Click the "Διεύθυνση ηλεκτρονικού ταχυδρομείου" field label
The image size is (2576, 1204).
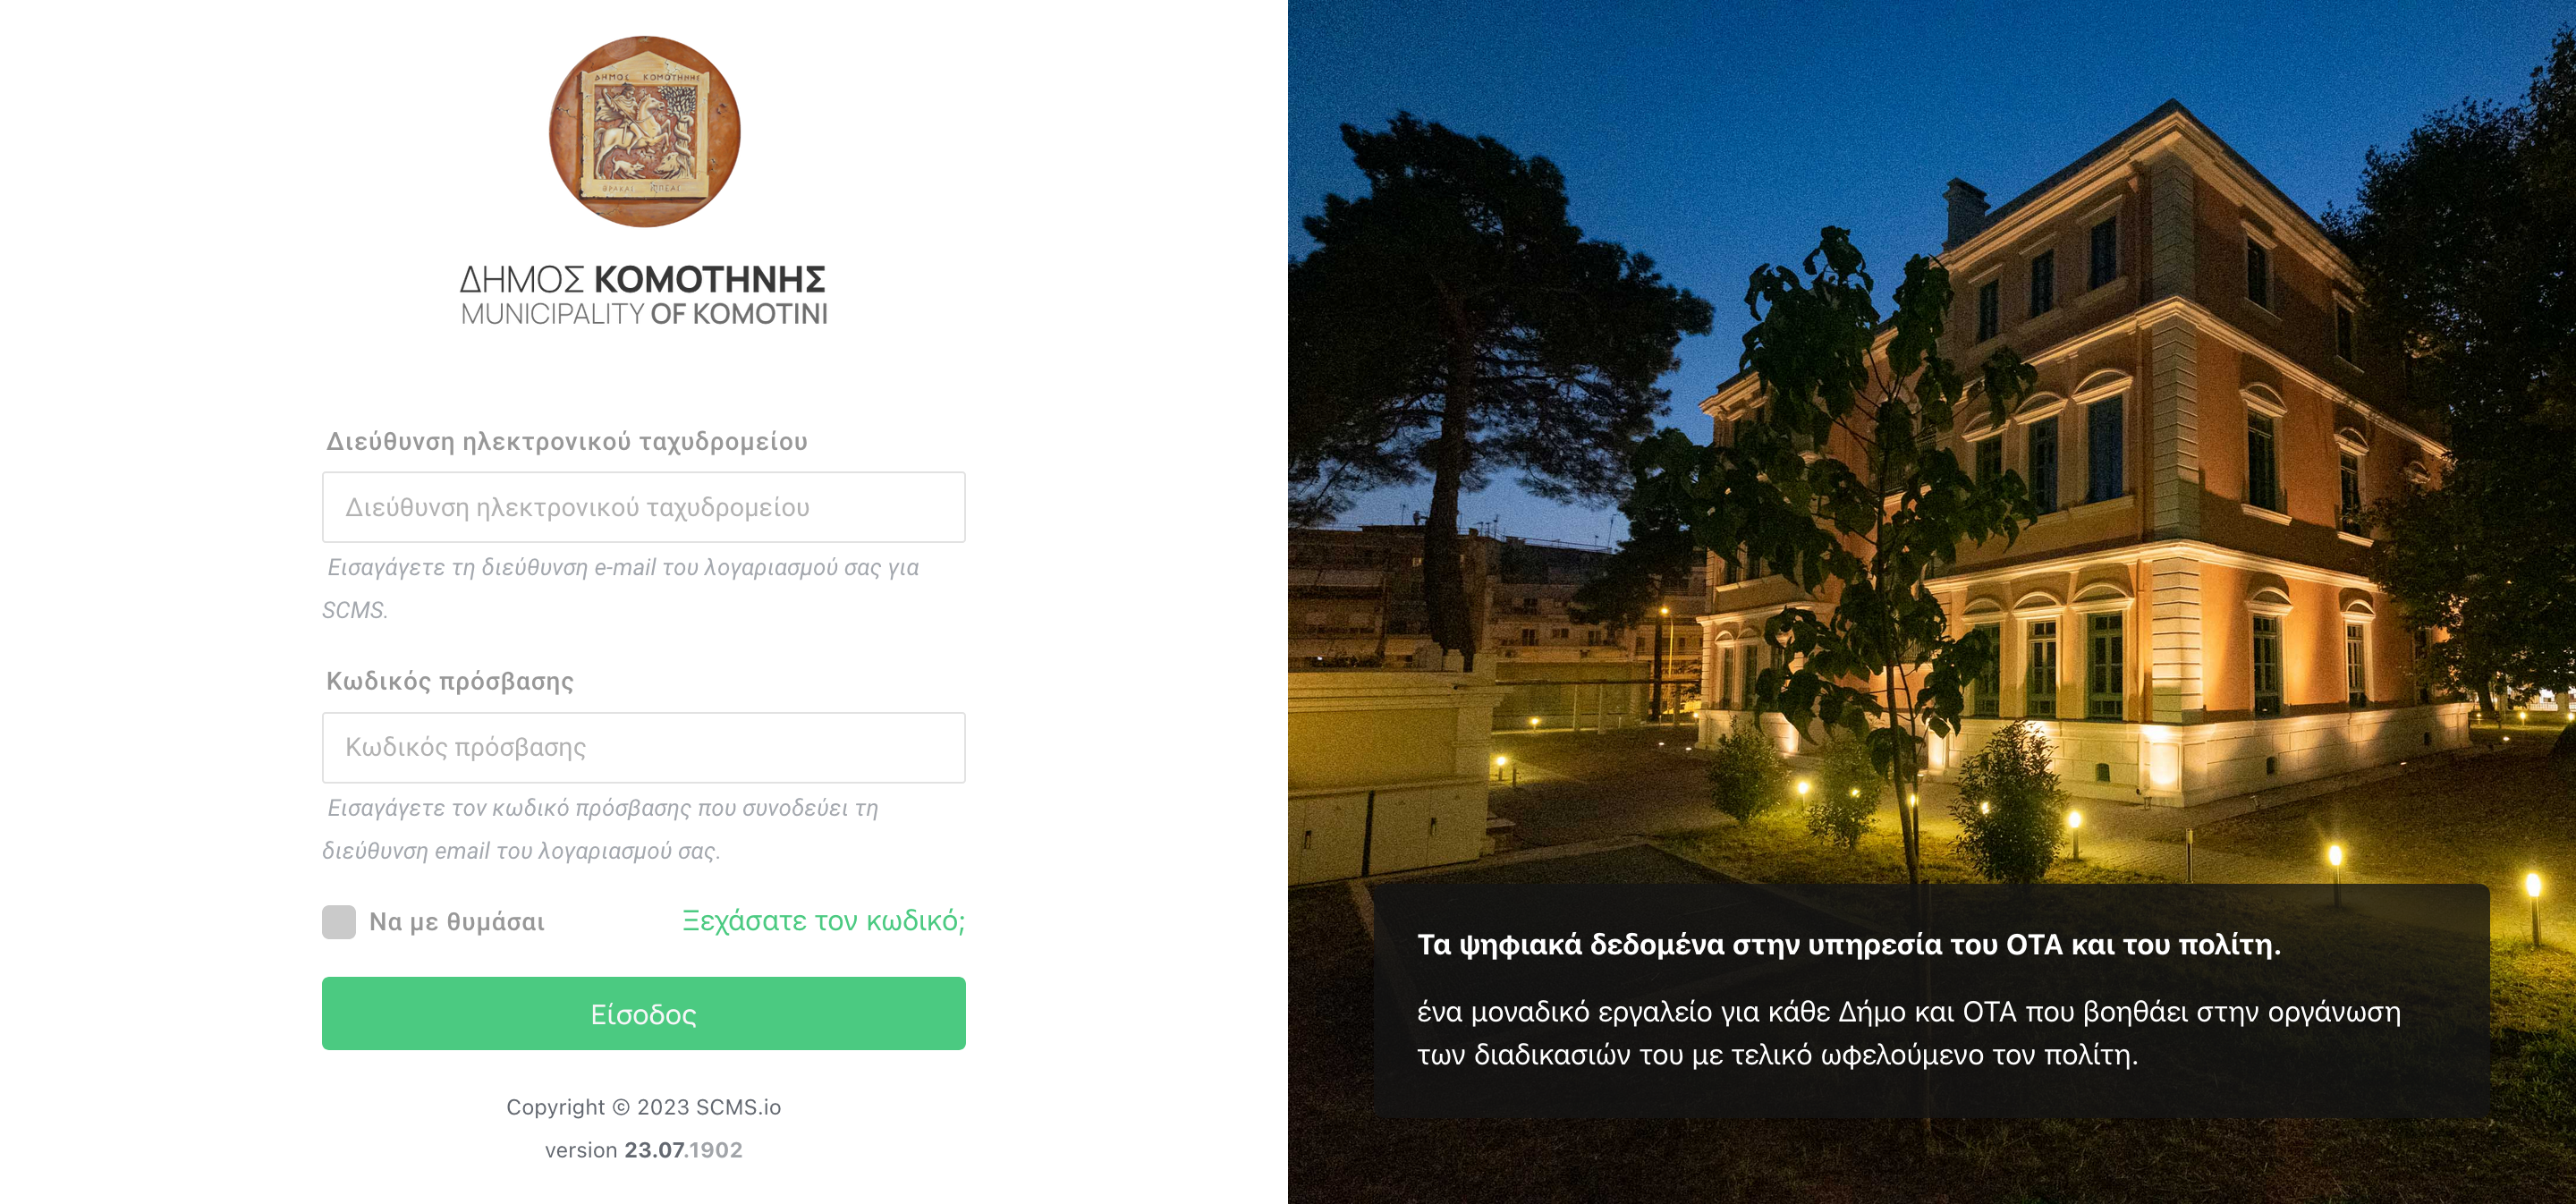(x=567, y=441)
